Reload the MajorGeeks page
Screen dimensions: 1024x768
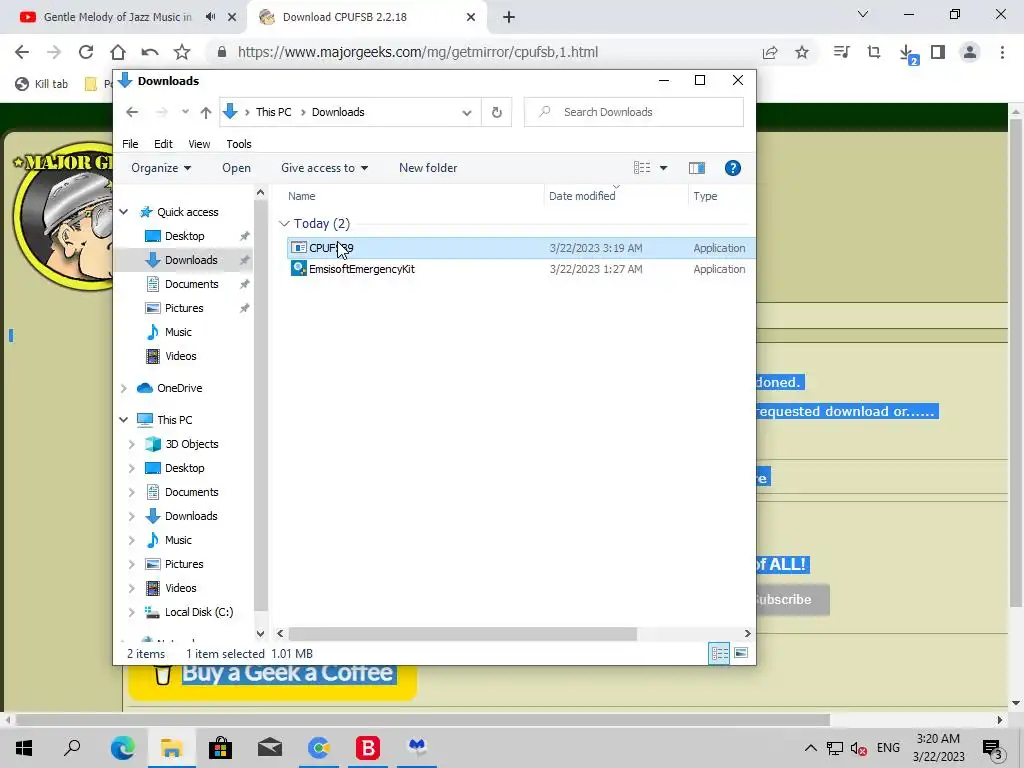click(86, 52)
